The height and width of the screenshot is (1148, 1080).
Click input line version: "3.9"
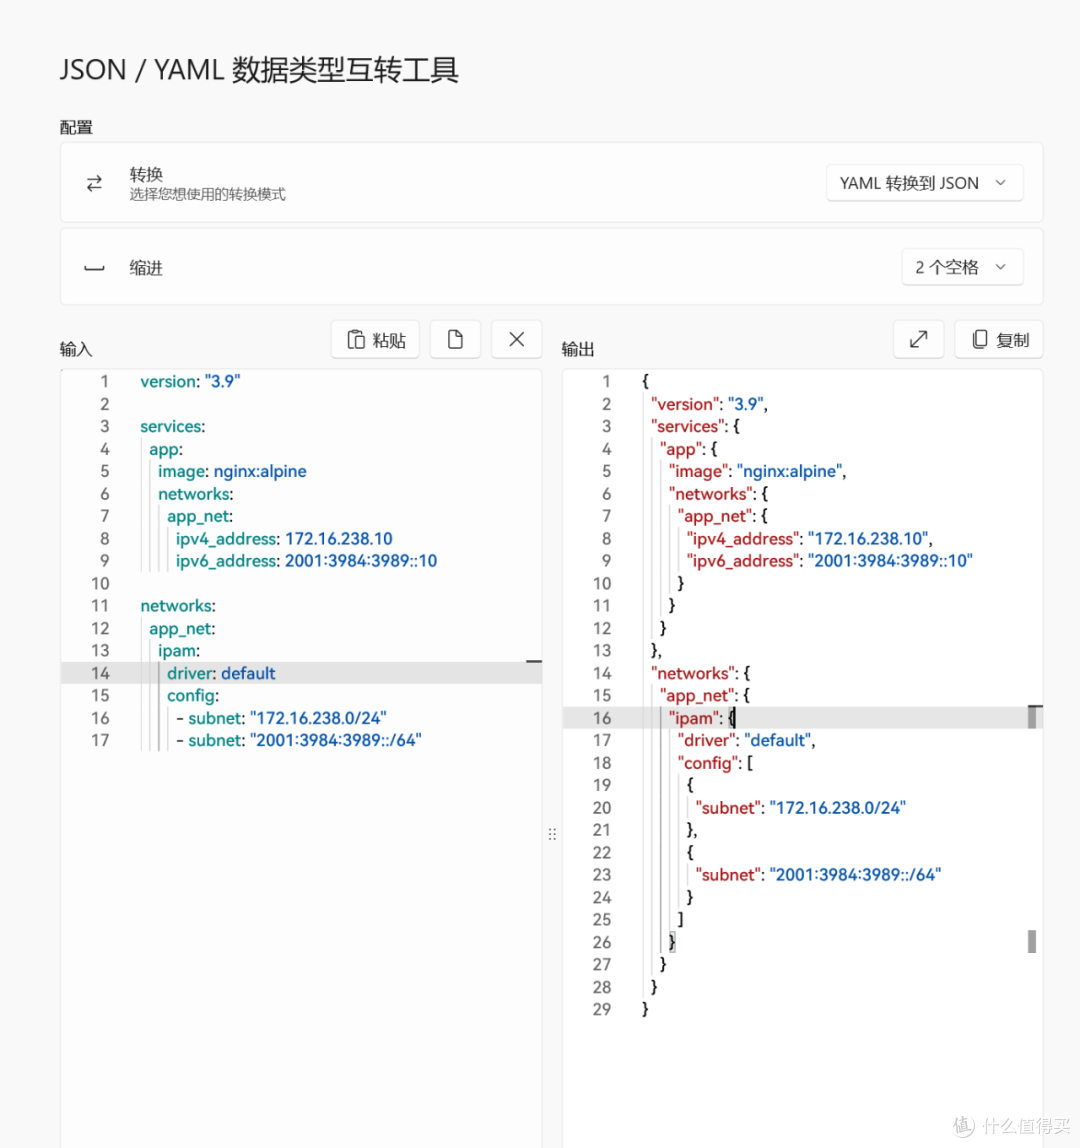click(190, 381)
